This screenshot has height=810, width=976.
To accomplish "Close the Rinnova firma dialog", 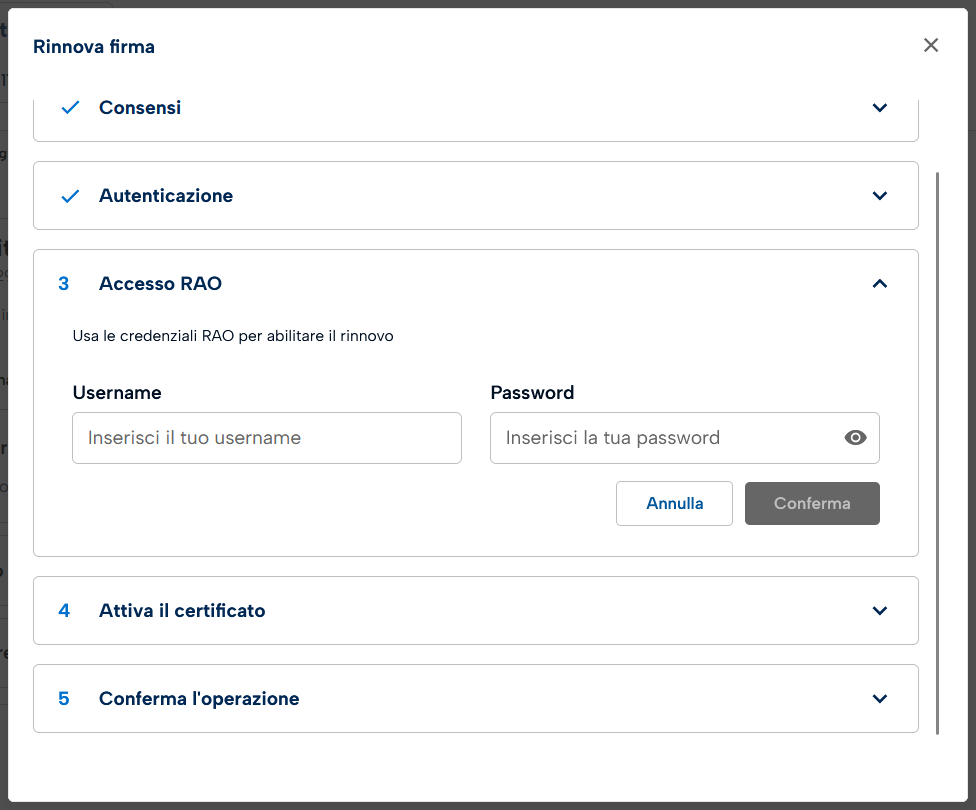I will coord(931,45).
